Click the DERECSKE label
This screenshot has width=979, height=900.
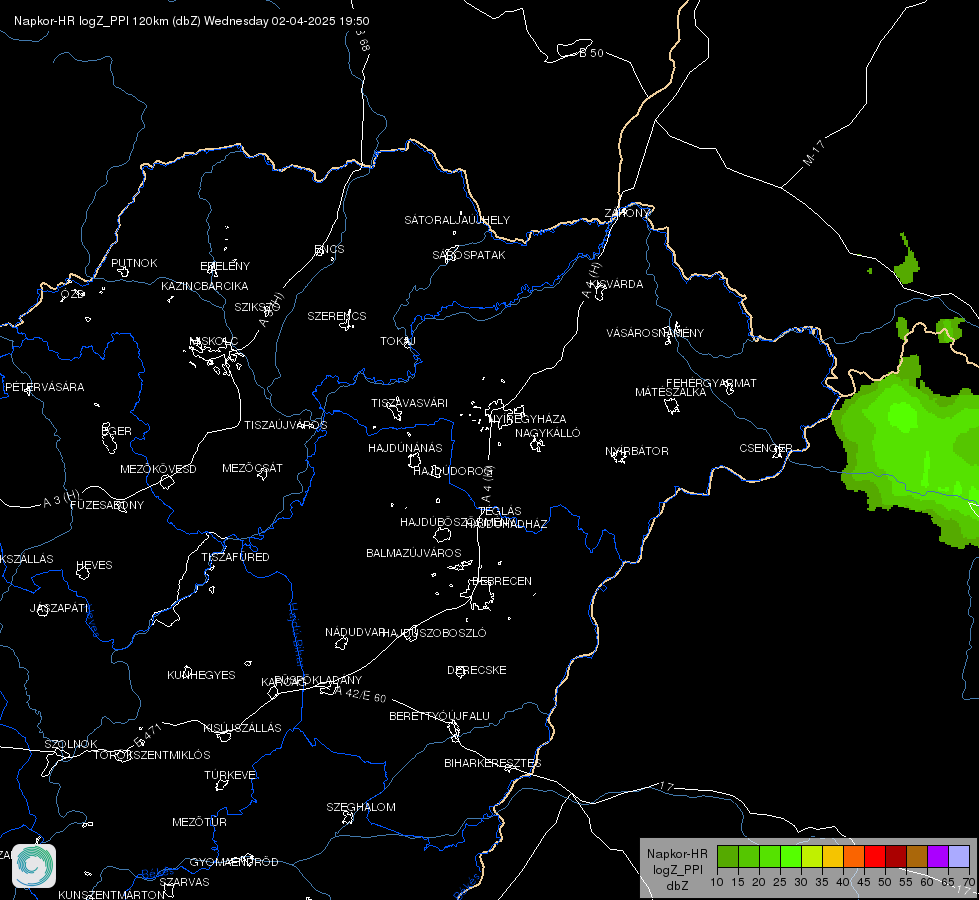[477, 670]
